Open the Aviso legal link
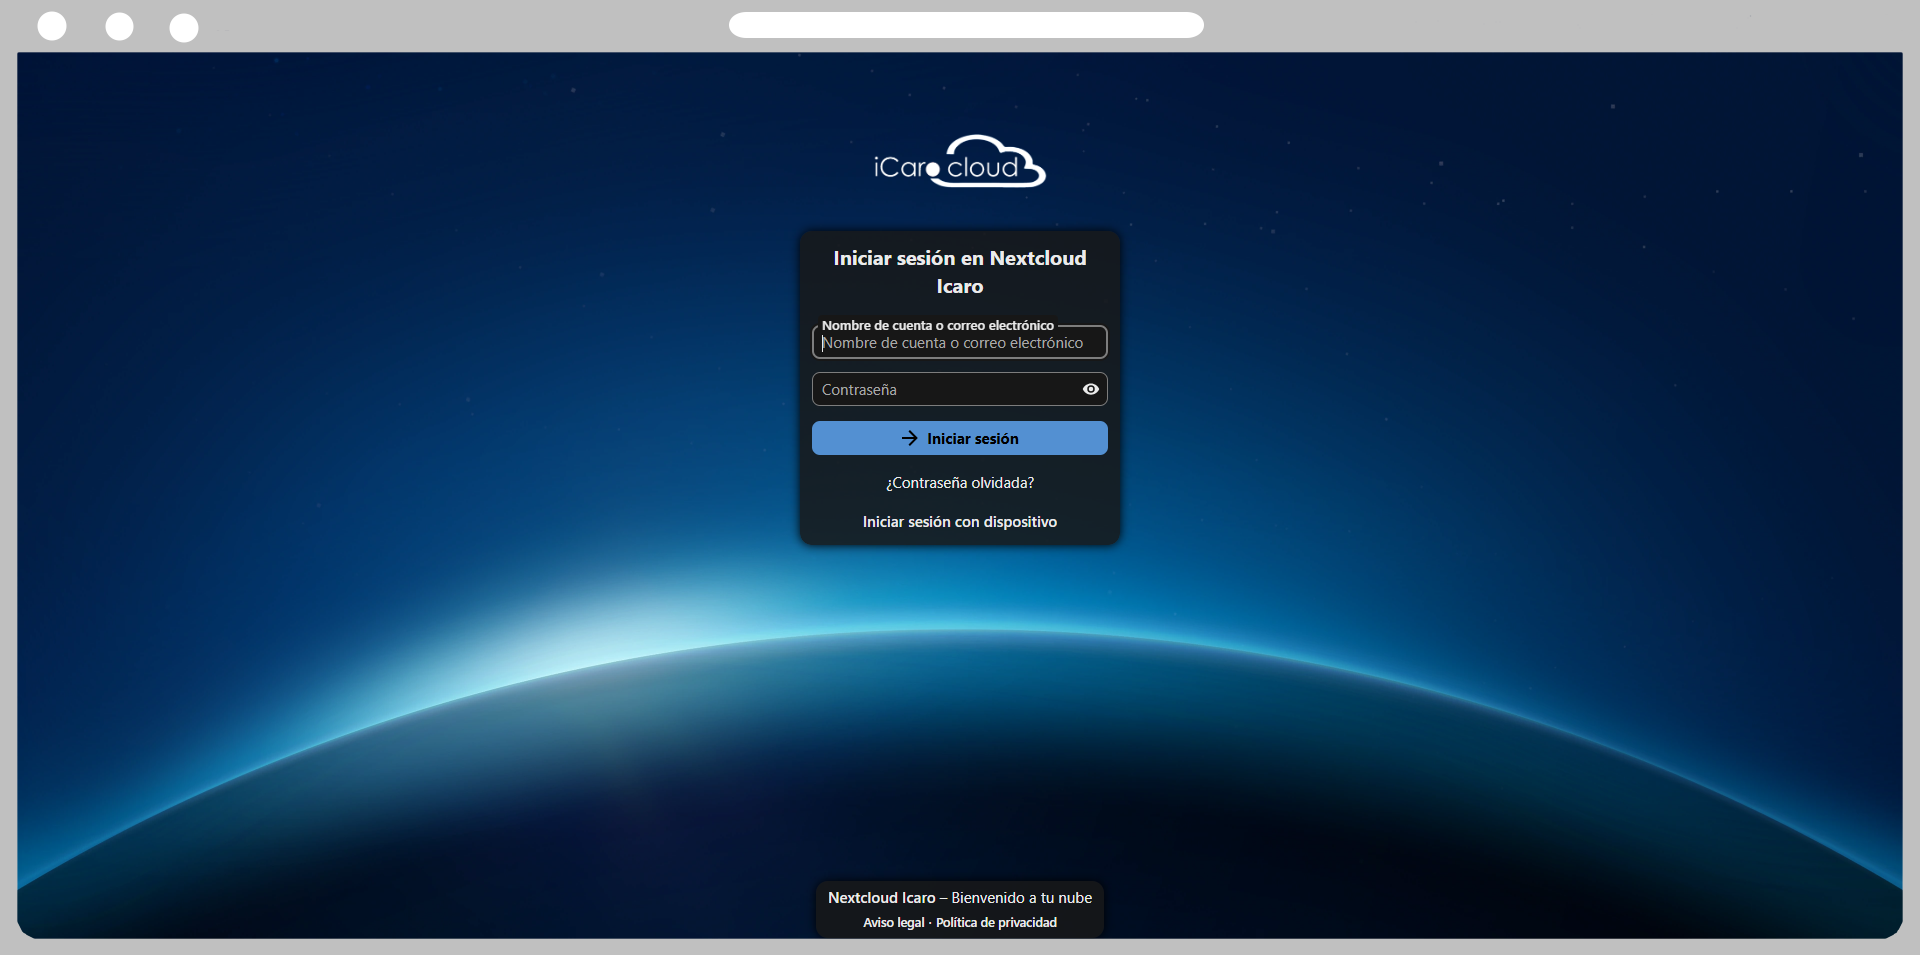The image size is (1920, 955). point(894,923)
